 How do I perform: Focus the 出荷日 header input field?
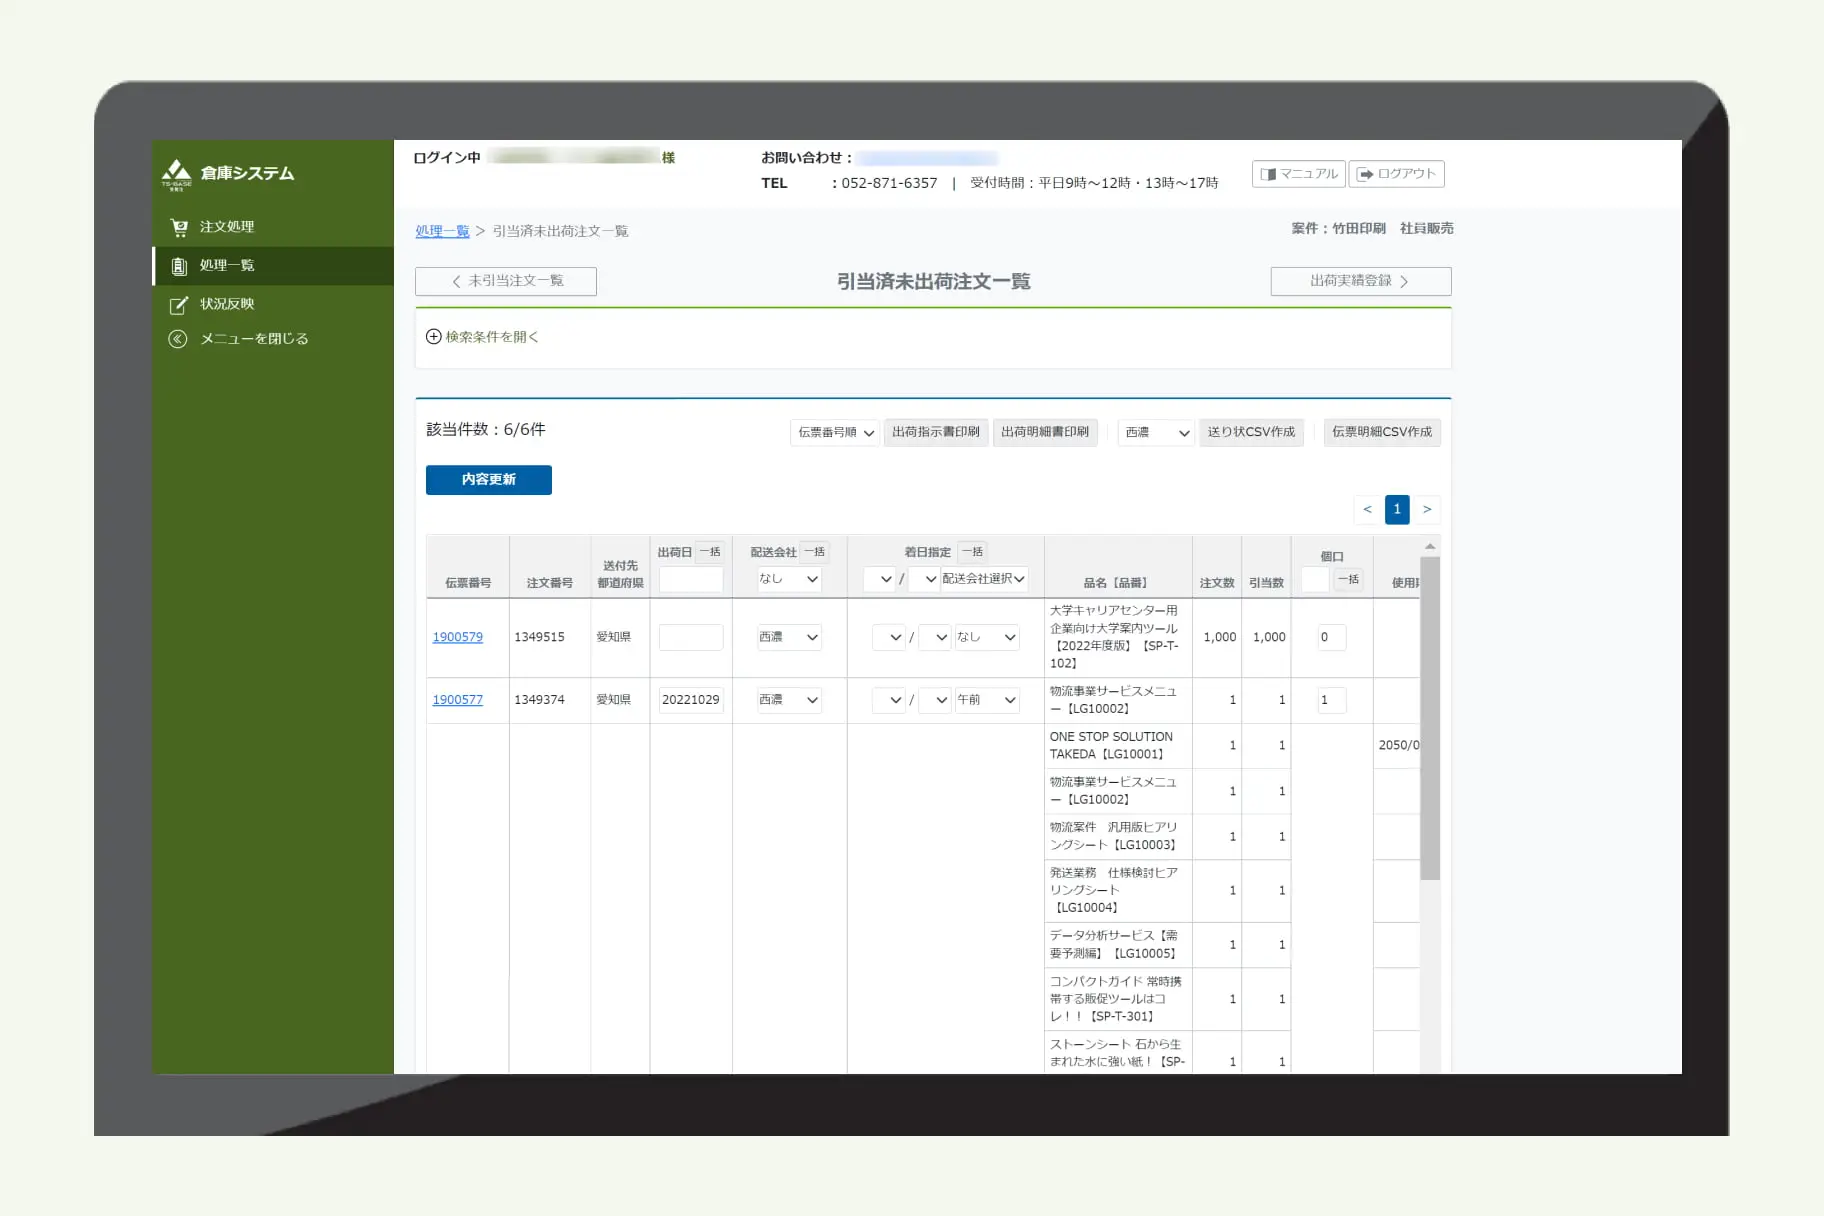691,579
